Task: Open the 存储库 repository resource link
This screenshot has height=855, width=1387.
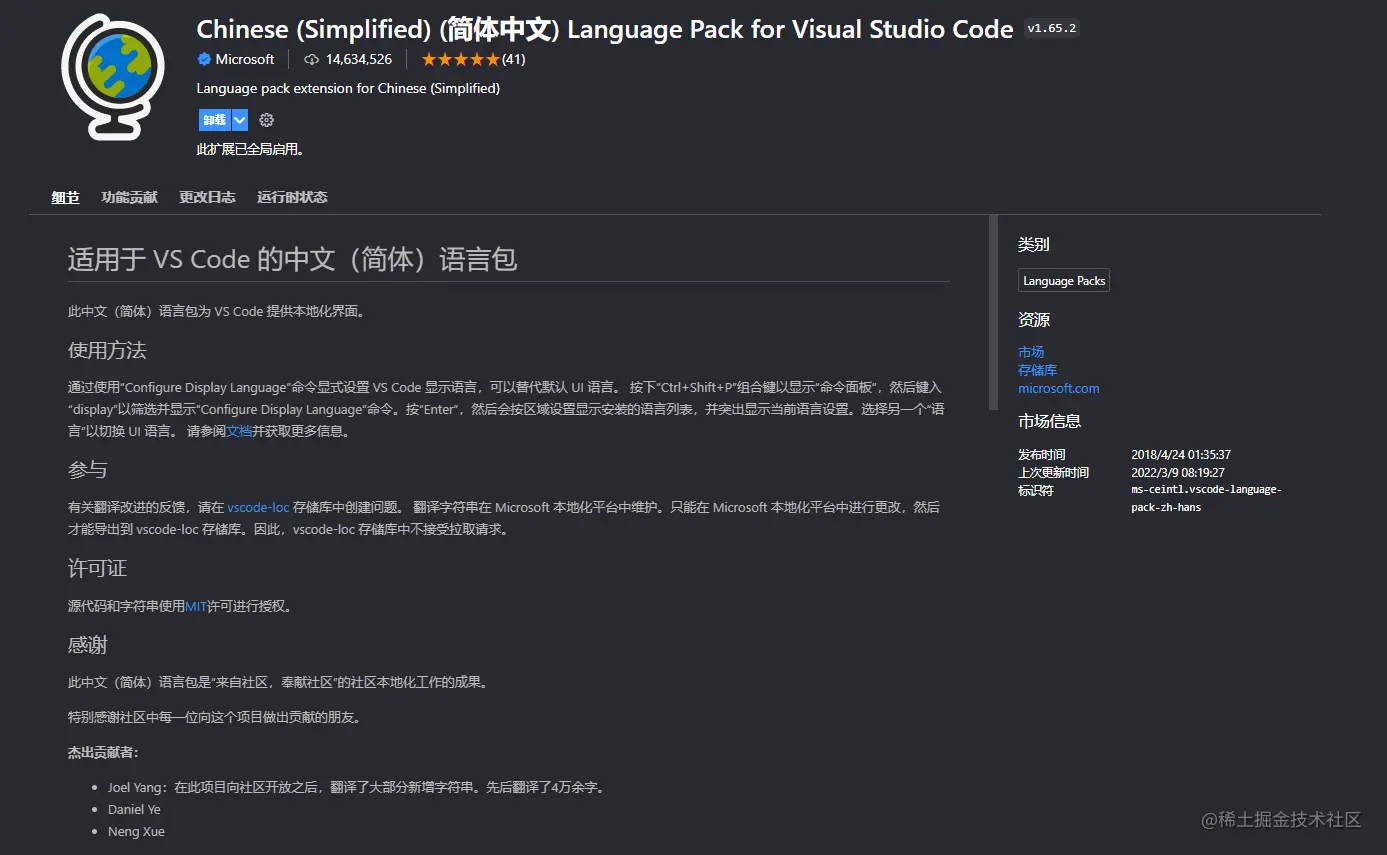Action: click(1037, 370)
